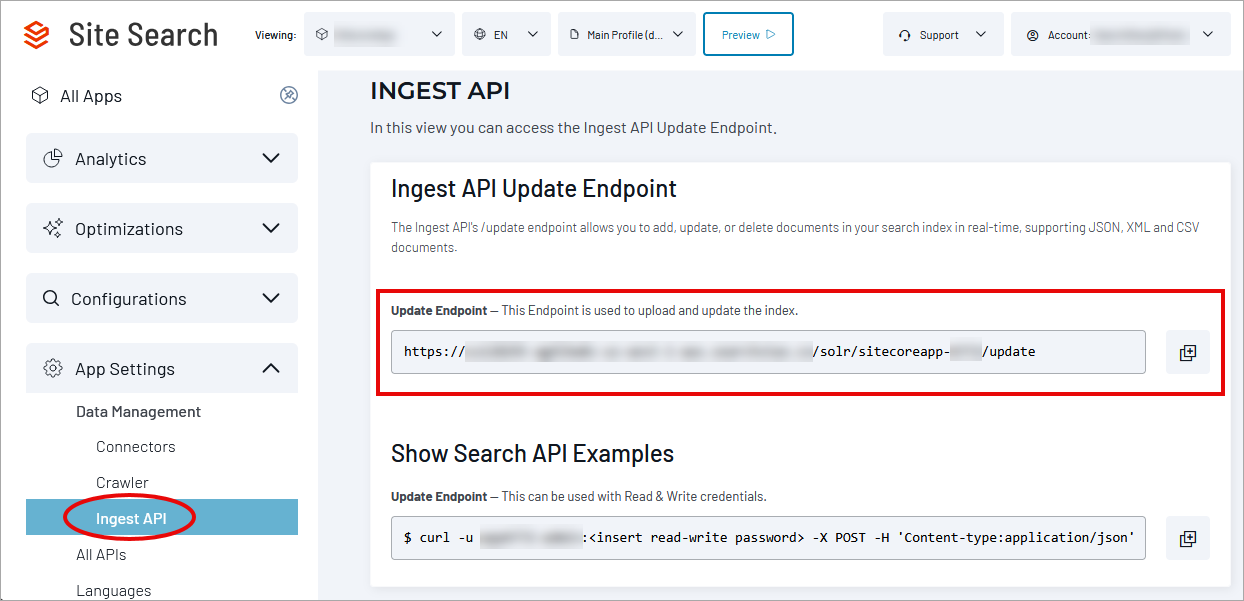Click the All Apps cube icon
Screen dimensions: 1244x601
(x=40, y=95)
